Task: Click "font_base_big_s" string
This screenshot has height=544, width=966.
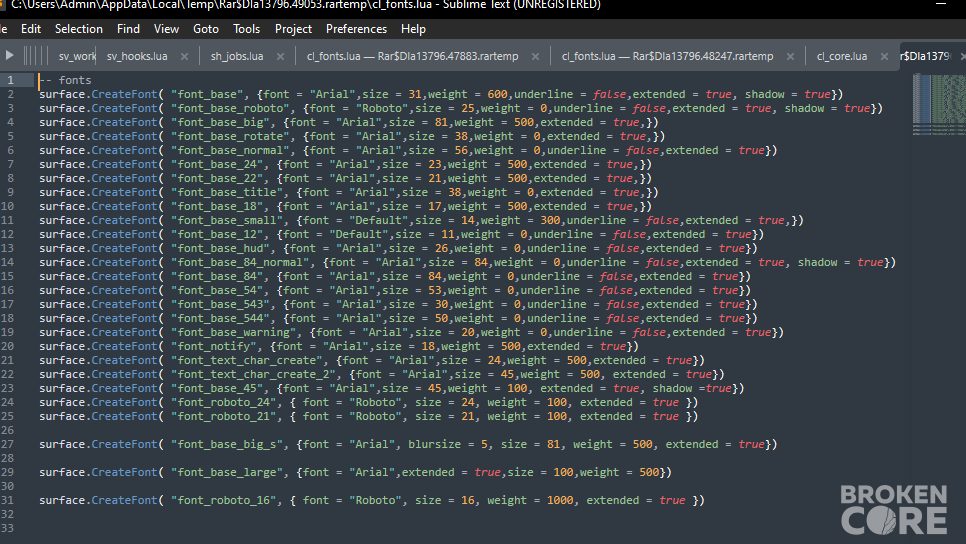Action: 227,444
